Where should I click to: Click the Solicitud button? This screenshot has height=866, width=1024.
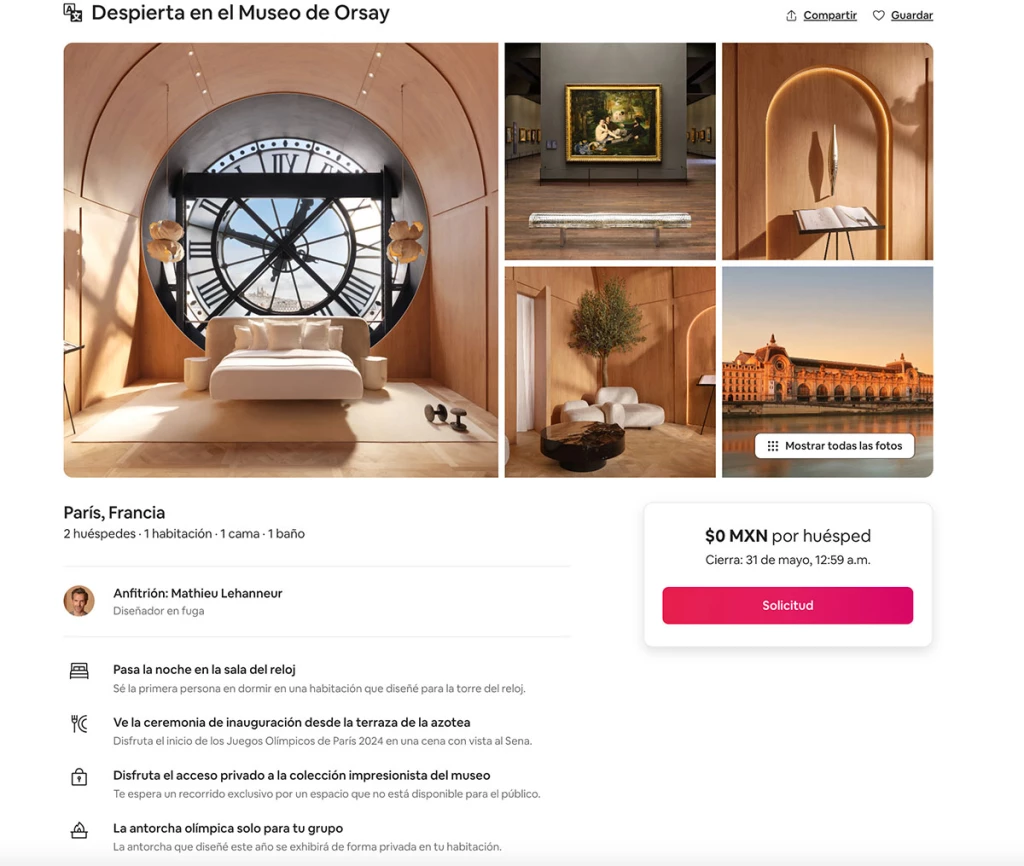pyautogui.click(x=788, y=605)
